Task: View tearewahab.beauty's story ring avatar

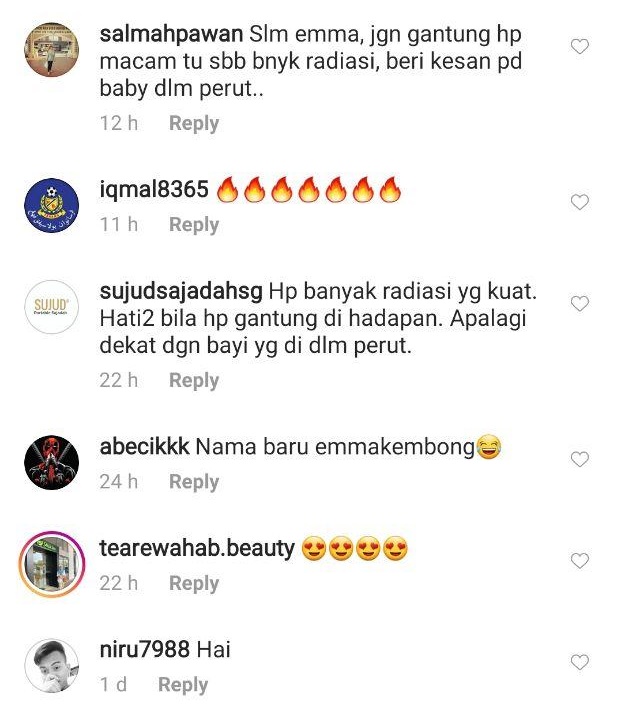Action: pos(52,564)
